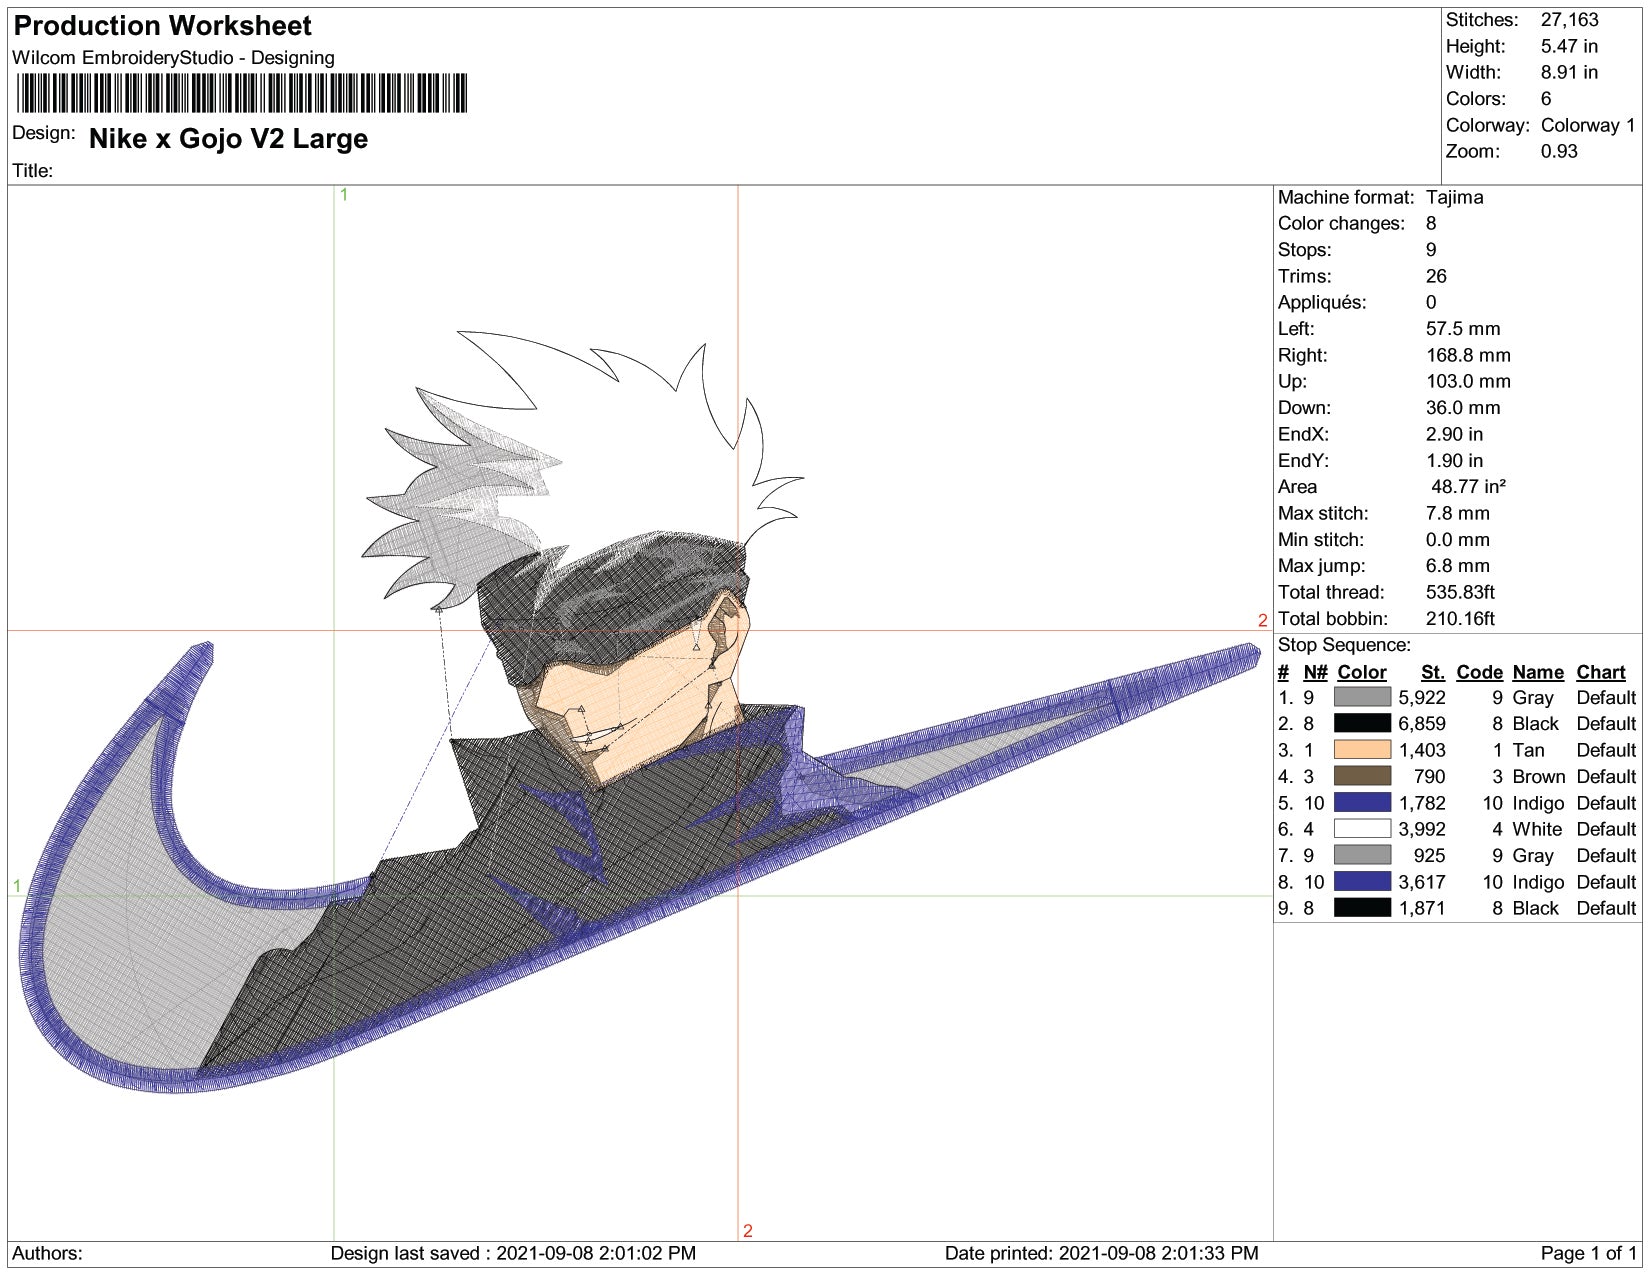Screen dimensions: 1650x1275
Task: Click the tan color swatch in row 3
Action: 1362,750
